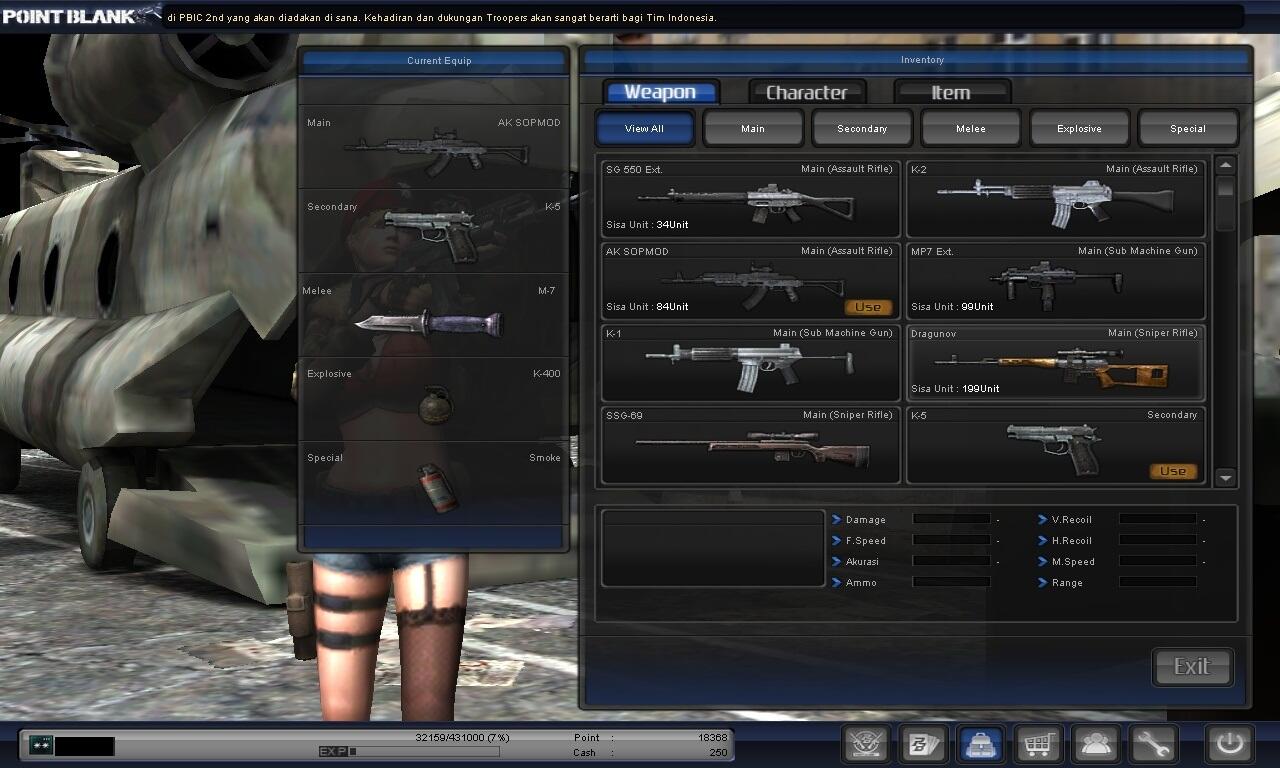Select the Smoke special equip slot

(434, 483)
